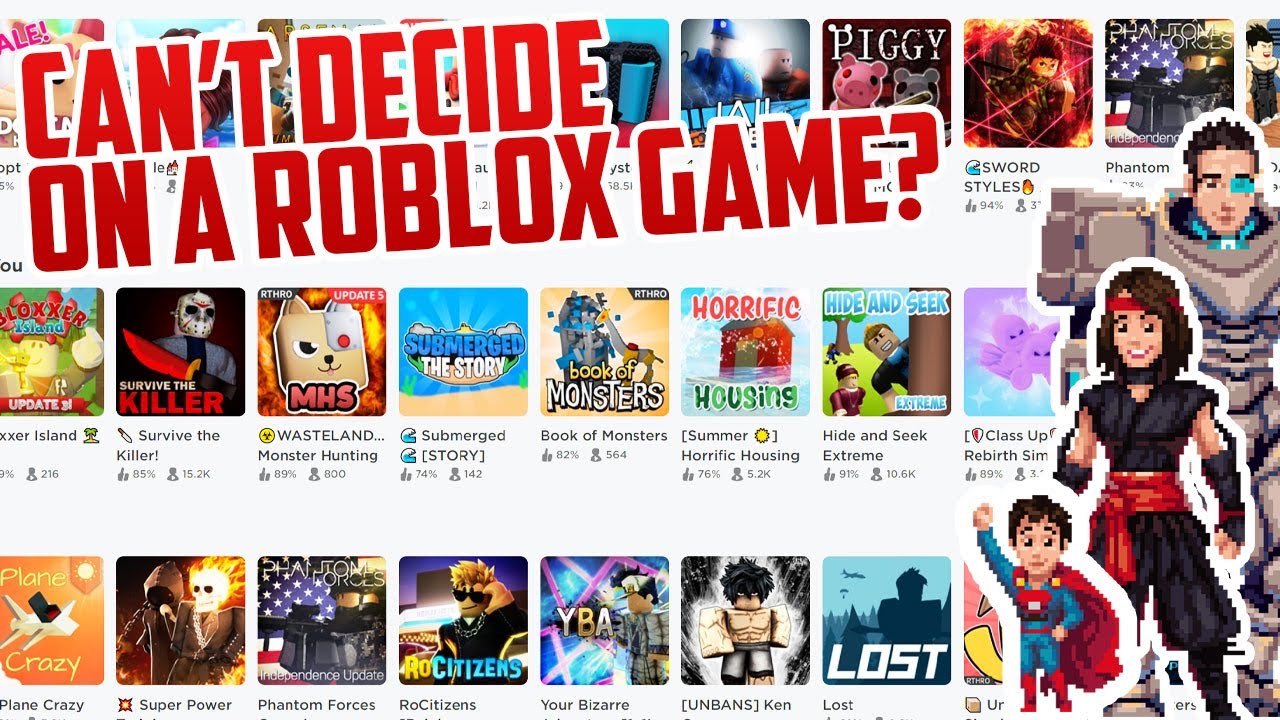Click the WASTELAND Monster Hunting title link
Image resolution: width=1280 pixels, height=720 pixels.
321,445
